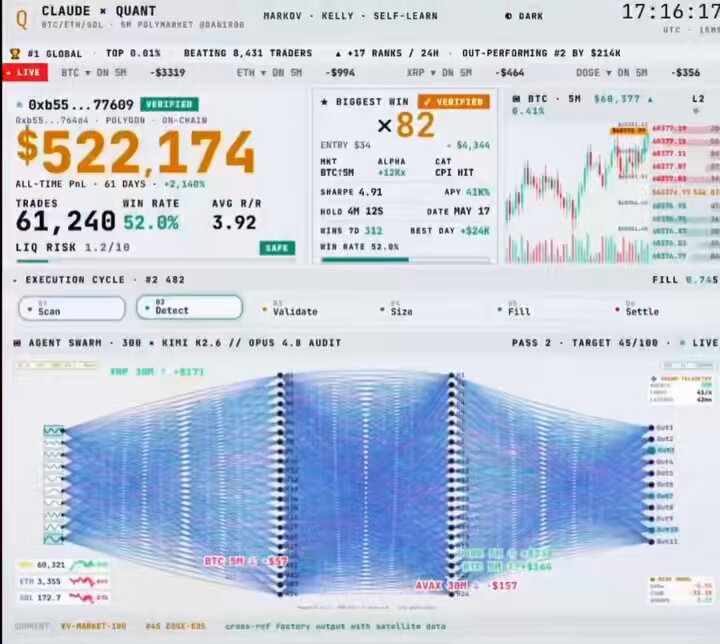Click the AVG R/R 3.92 value
The image size is (720, 644).
[x=234, y=223]
